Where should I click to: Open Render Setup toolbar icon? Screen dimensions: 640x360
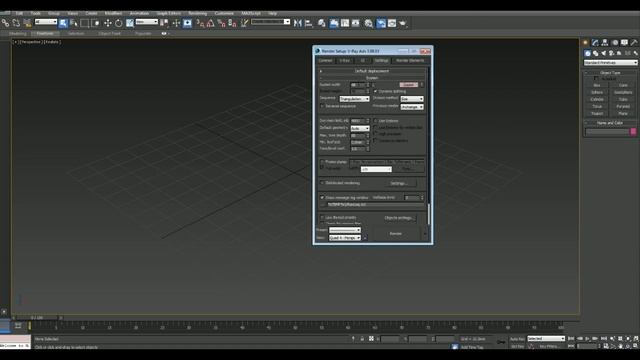[381, 23]
